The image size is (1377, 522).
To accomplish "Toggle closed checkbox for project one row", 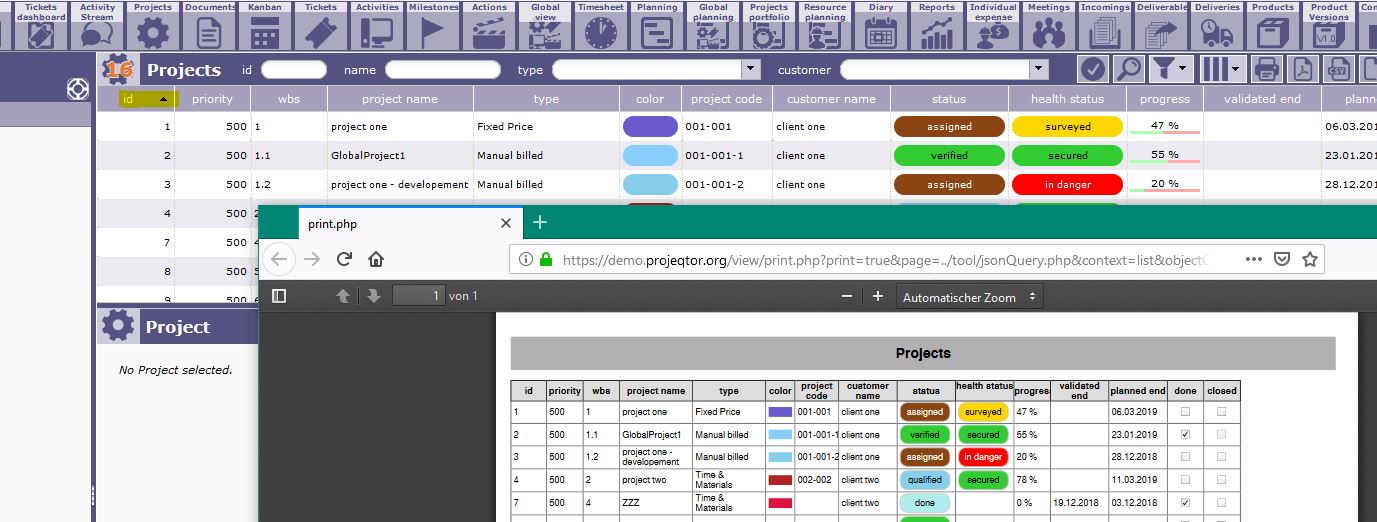I will pyautogui.click(x=1221, y=412).
